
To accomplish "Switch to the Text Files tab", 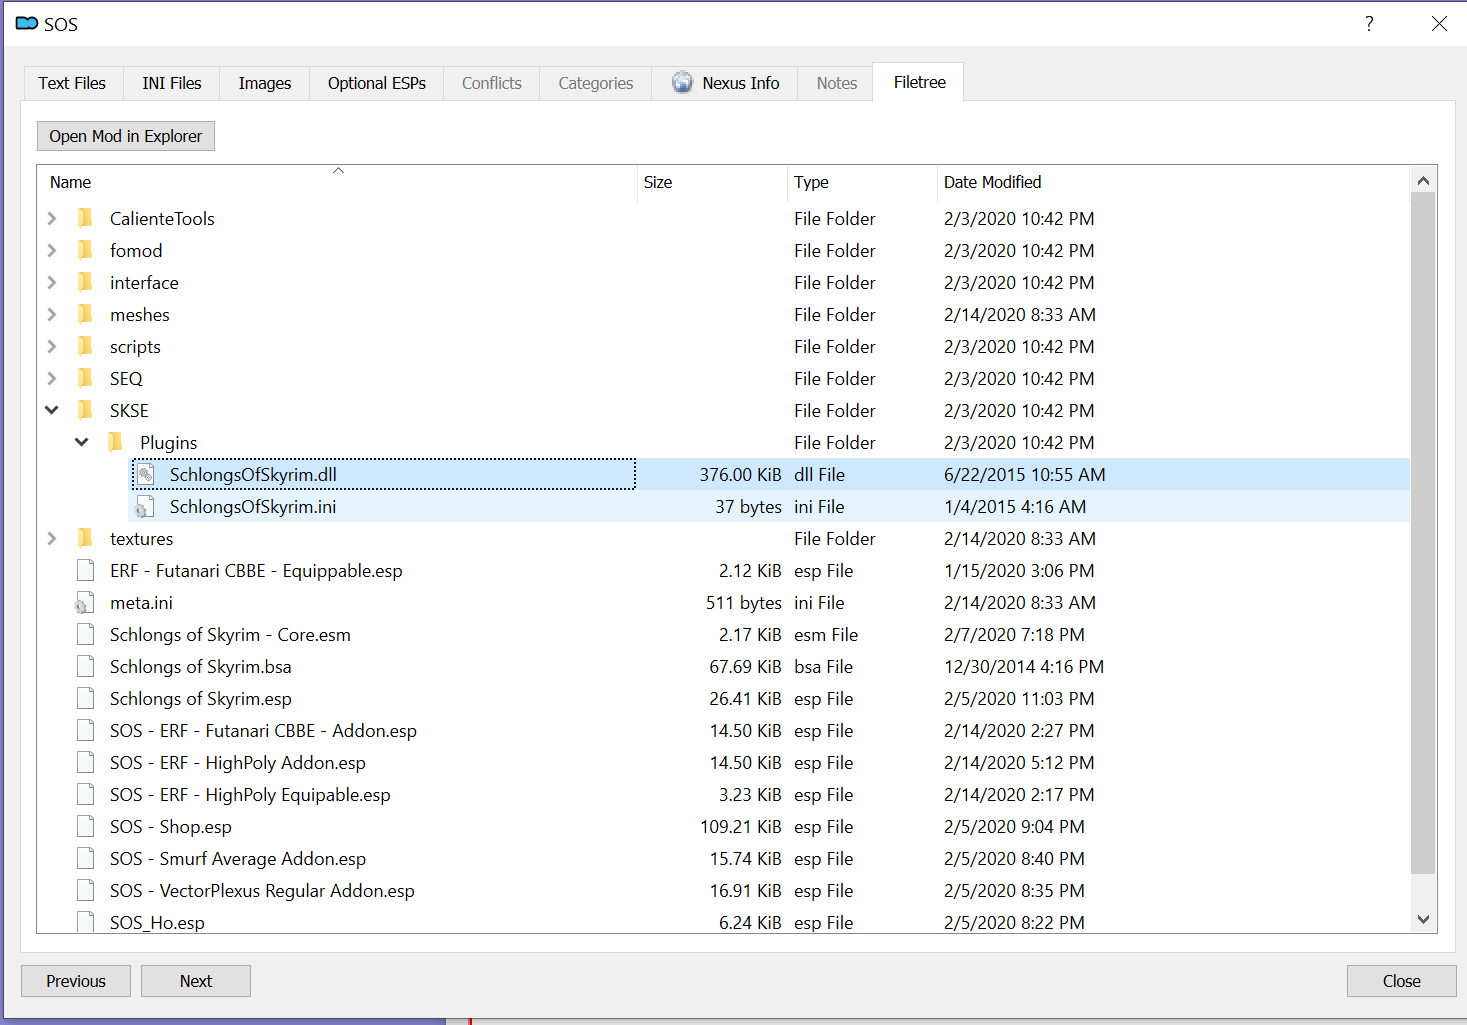I will point(72,83).
